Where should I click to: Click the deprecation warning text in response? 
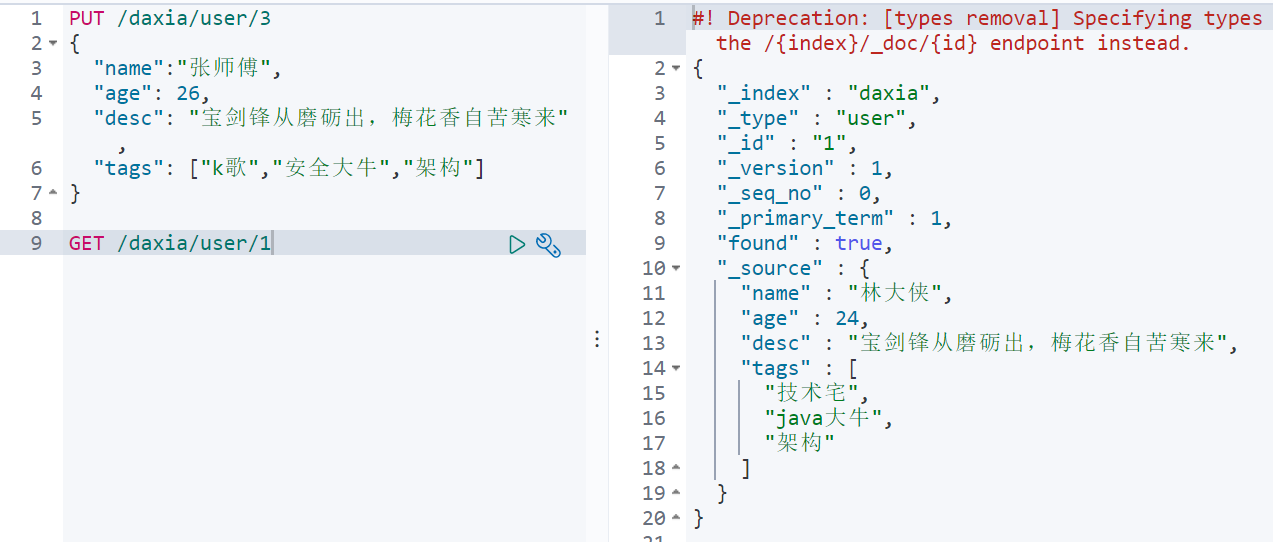pos(977,31)
